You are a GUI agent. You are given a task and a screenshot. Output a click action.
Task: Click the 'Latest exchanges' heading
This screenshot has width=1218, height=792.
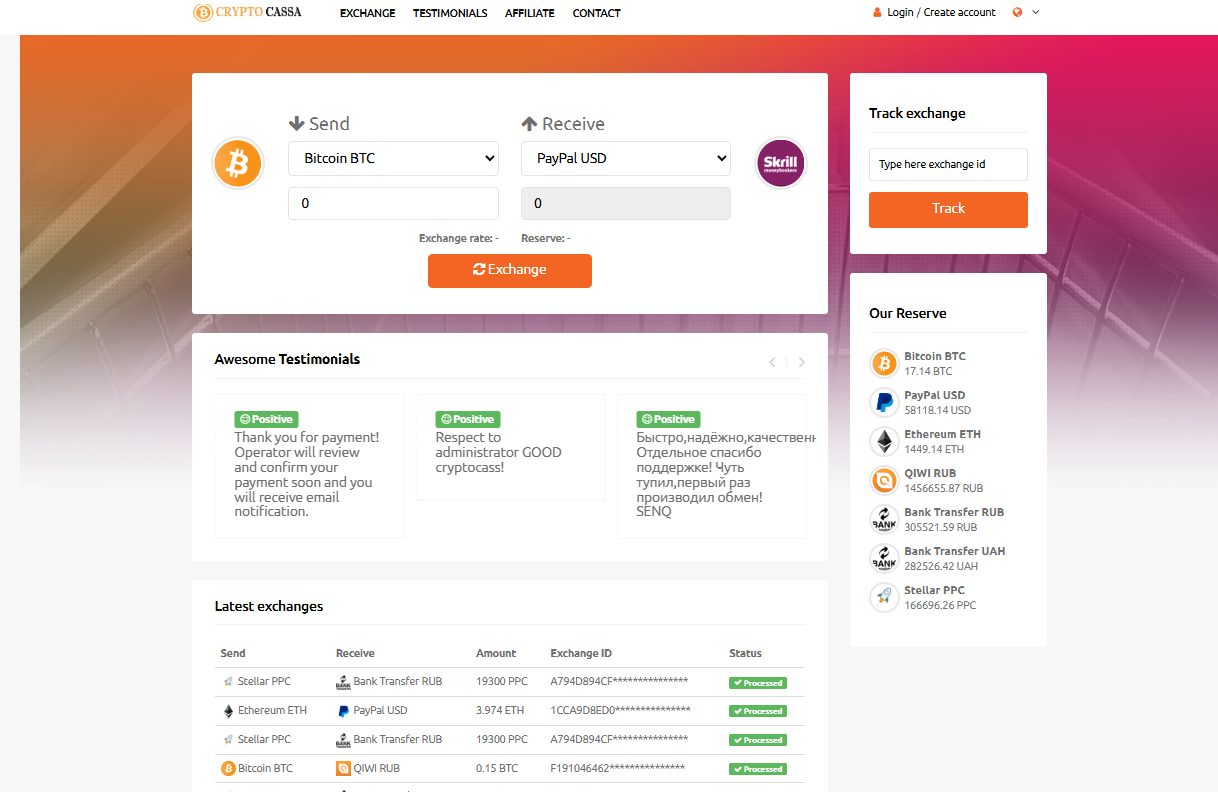pyautogui.click(x=269, y=606)
